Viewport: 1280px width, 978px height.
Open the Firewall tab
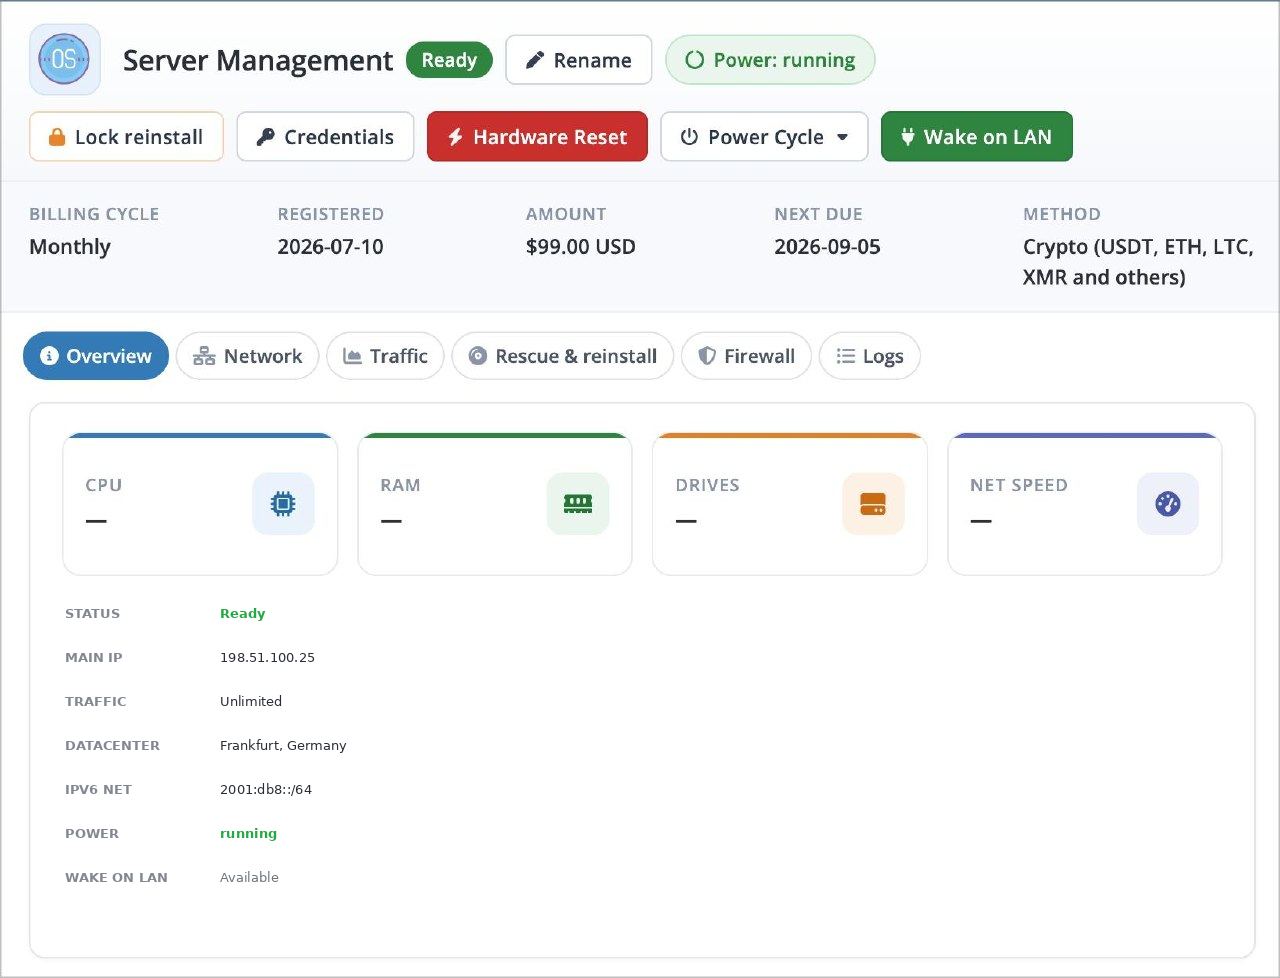pyautogui.click(x=746, y=356)
